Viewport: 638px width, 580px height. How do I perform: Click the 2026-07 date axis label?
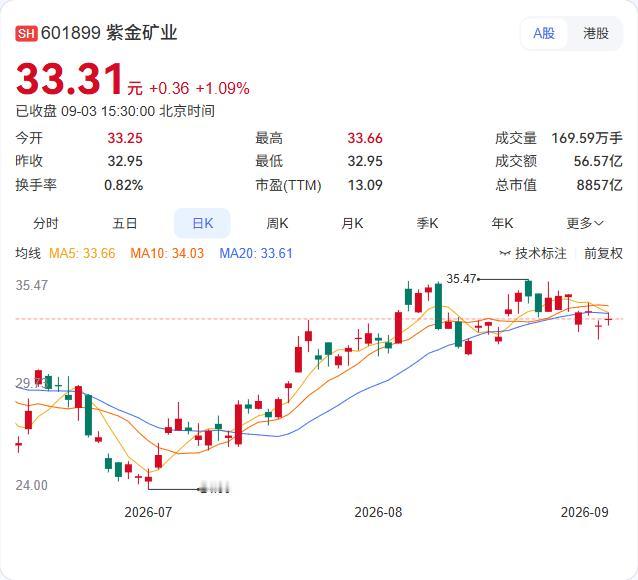pyautogui.click(x=148, y=512)
